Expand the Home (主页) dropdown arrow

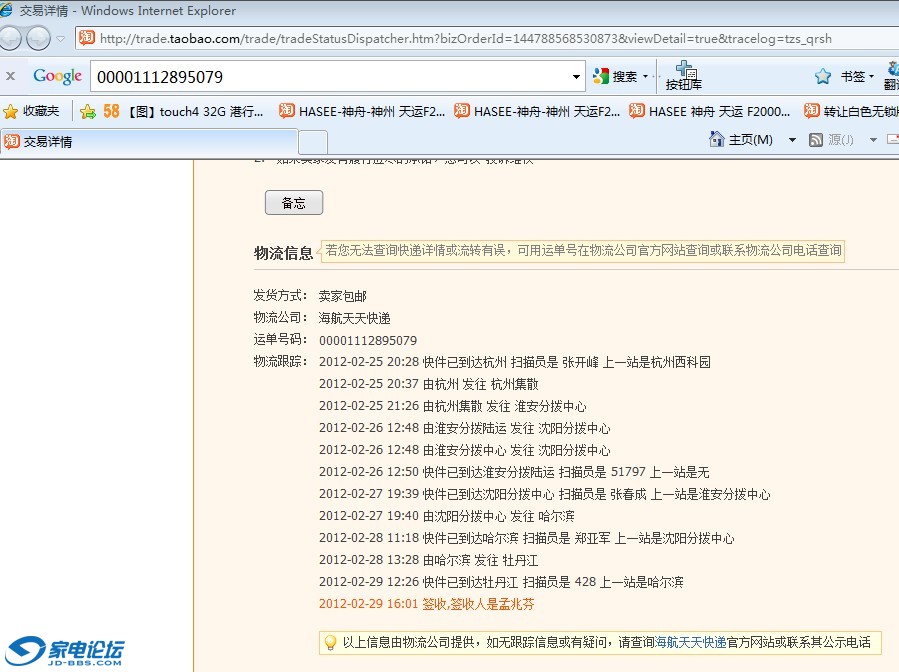click(x=792, y=140)
